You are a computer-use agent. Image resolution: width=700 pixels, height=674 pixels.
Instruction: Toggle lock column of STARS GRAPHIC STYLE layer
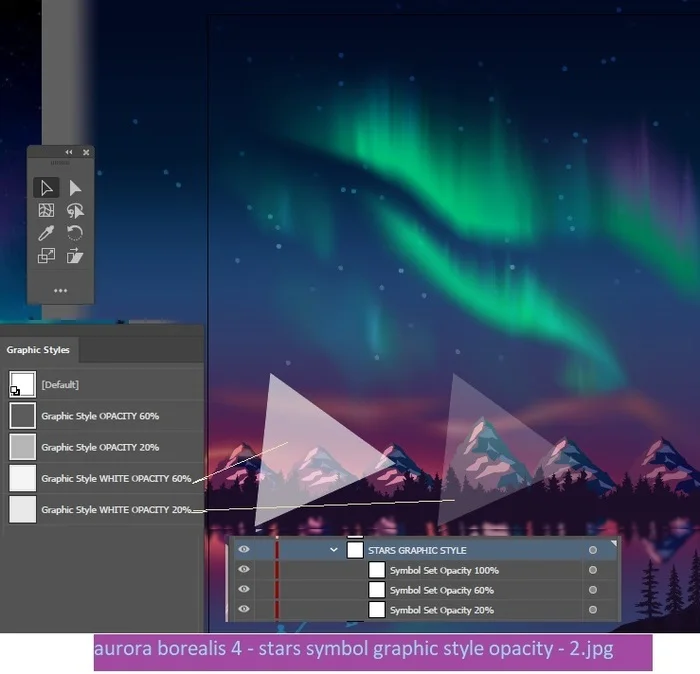(264, 550)
